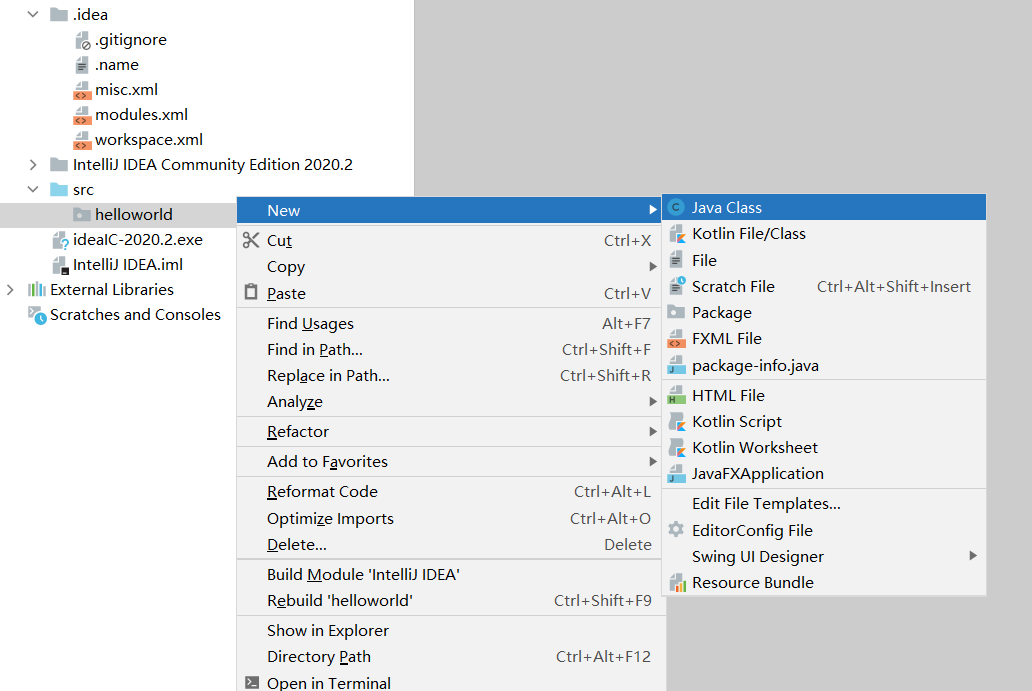
Task: Select the Resource Bundle icon
Action: pyautogui.click(x=679, y=582)
